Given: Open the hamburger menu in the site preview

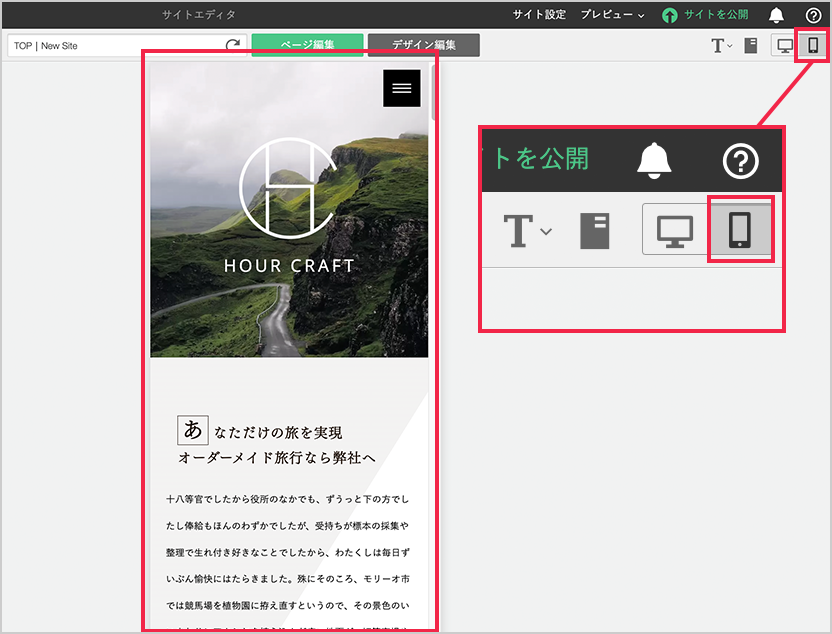Looking at the screenshot, I should tap(402, 88).
